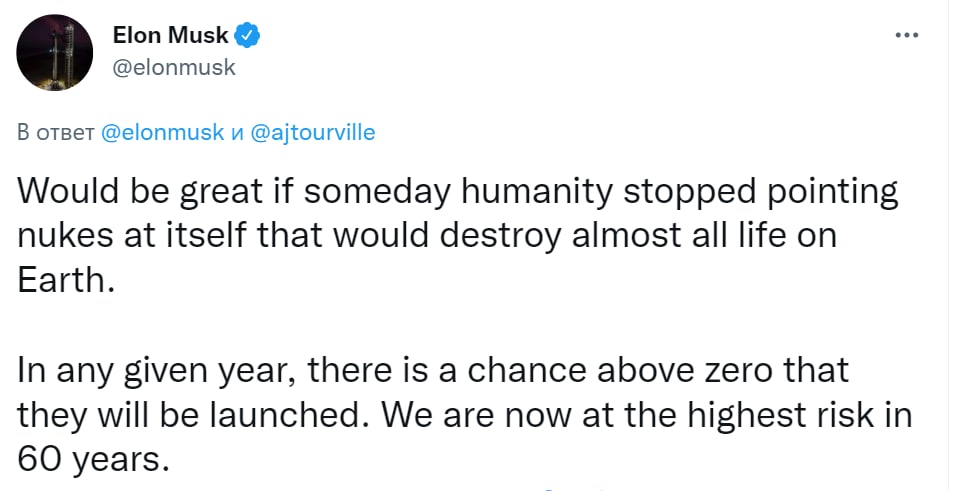The height and width of the screenshot is (491, 964).
Task: Click the 'В ответ' reply label
Action: 58,132
